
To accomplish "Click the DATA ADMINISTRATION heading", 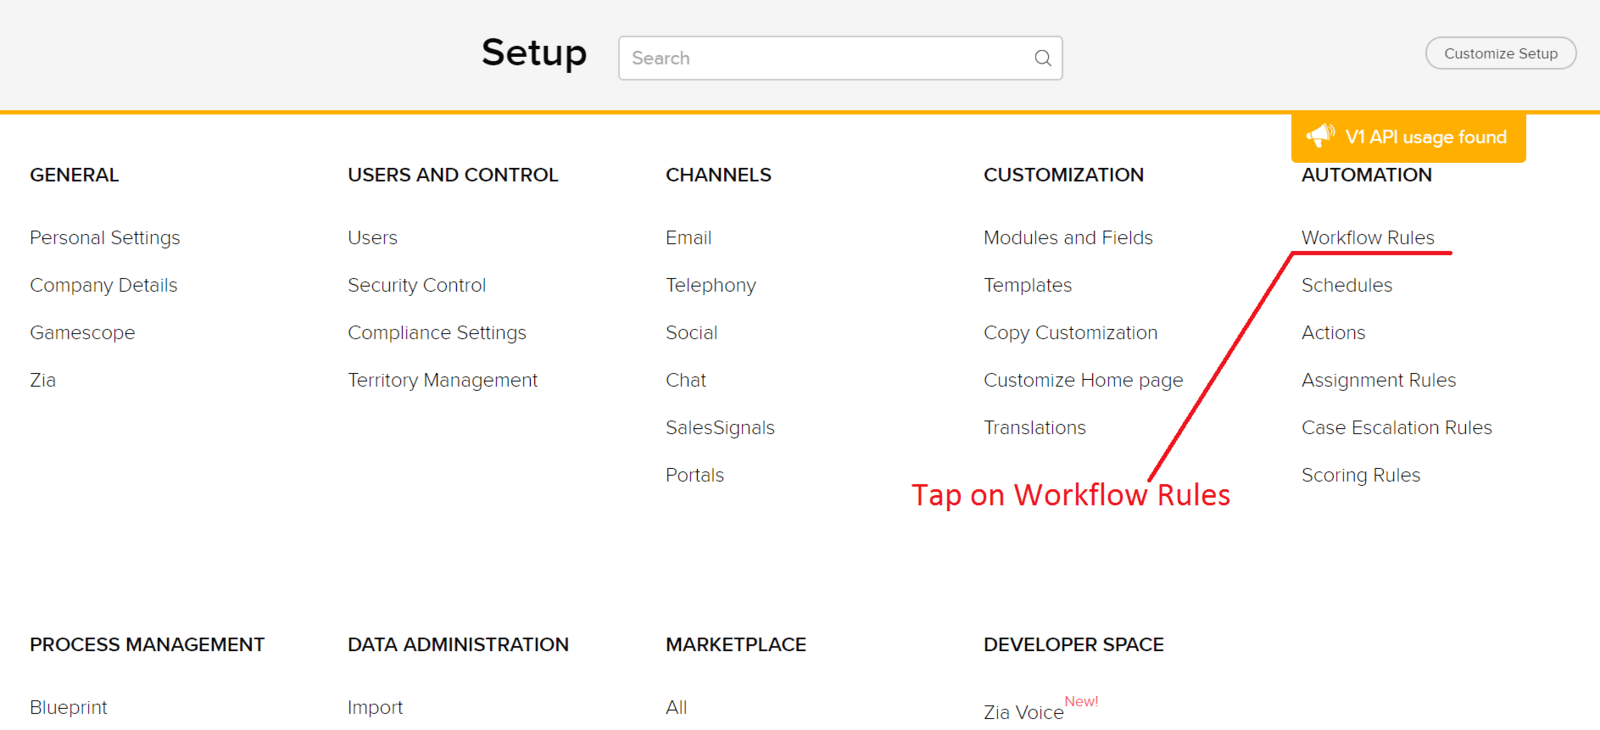I will (458, 645).
